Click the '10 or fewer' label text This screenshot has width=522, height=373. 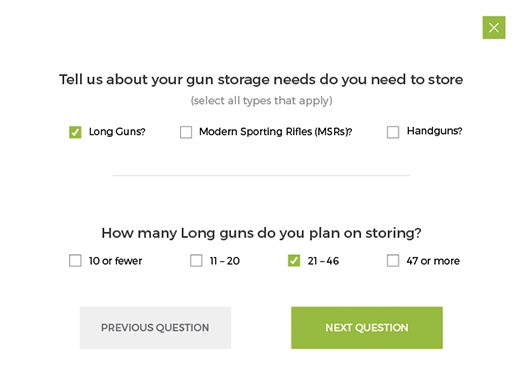click(x=115, y=261)
